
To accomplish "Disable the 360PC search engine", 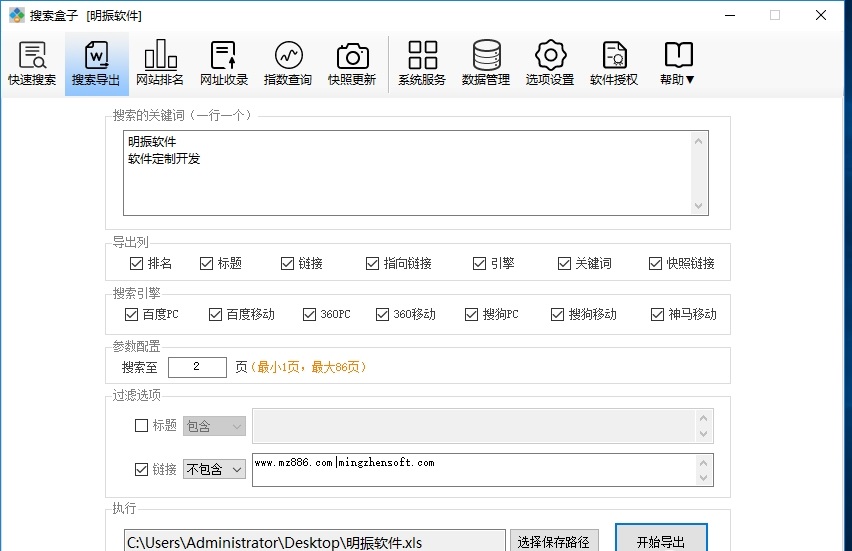I will tap(309, 315).
